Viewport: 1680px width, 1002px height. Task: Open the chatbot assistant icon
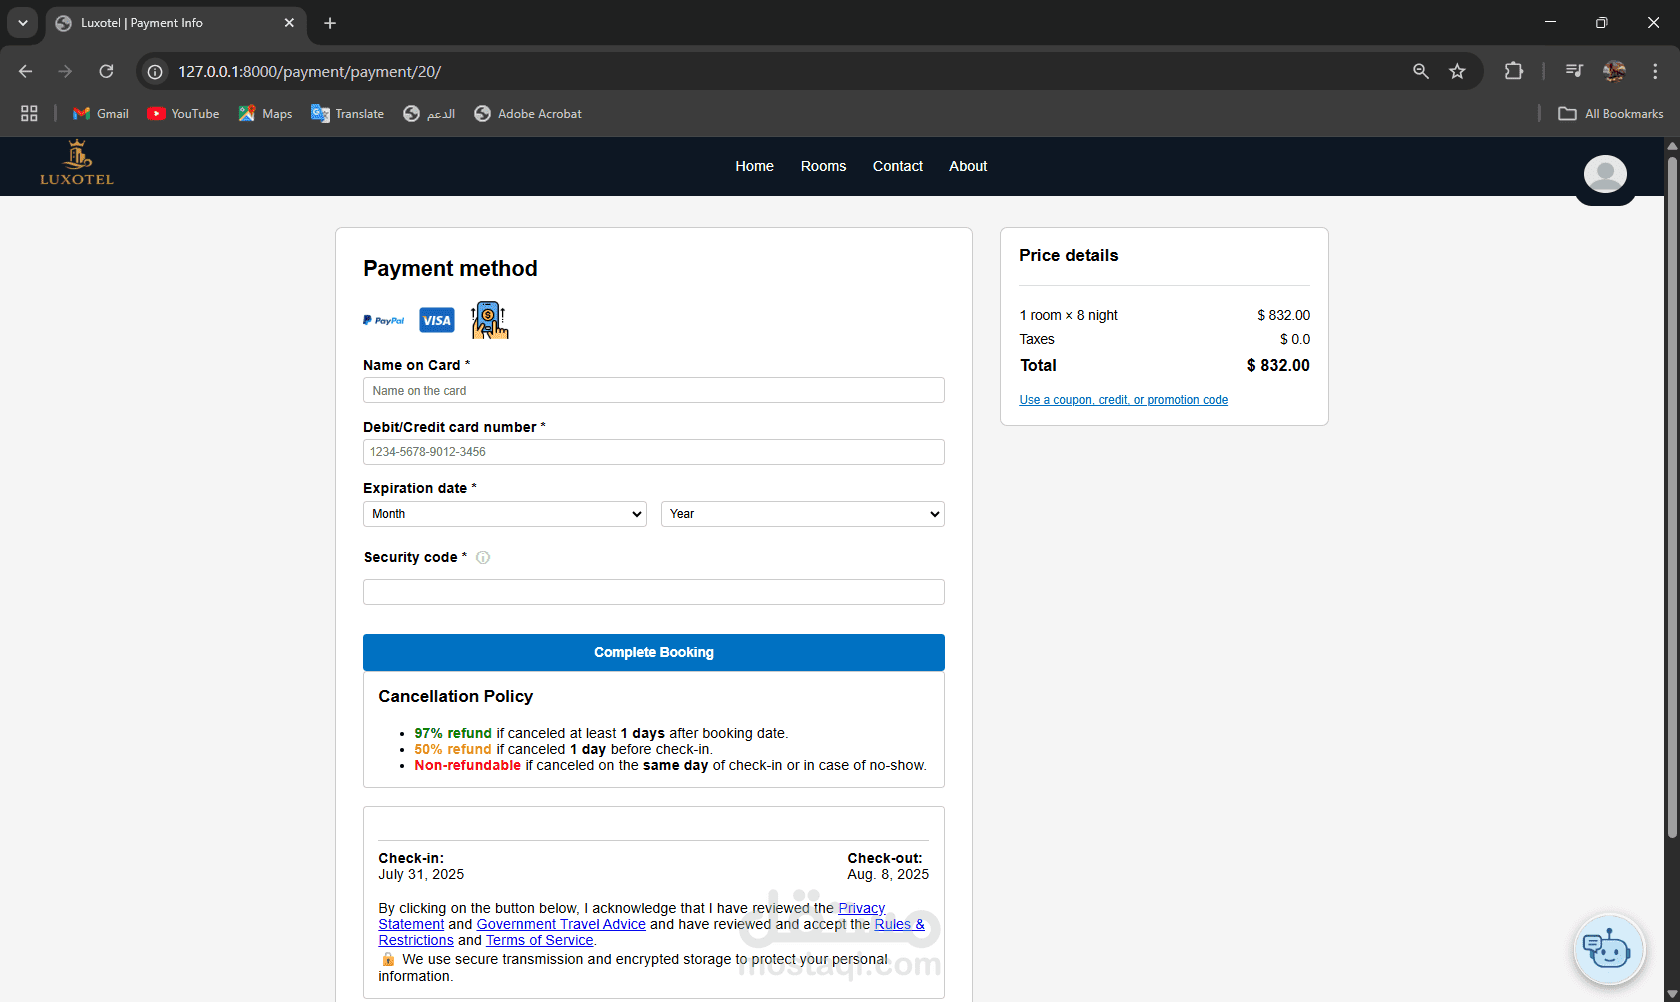[1608, 949]
